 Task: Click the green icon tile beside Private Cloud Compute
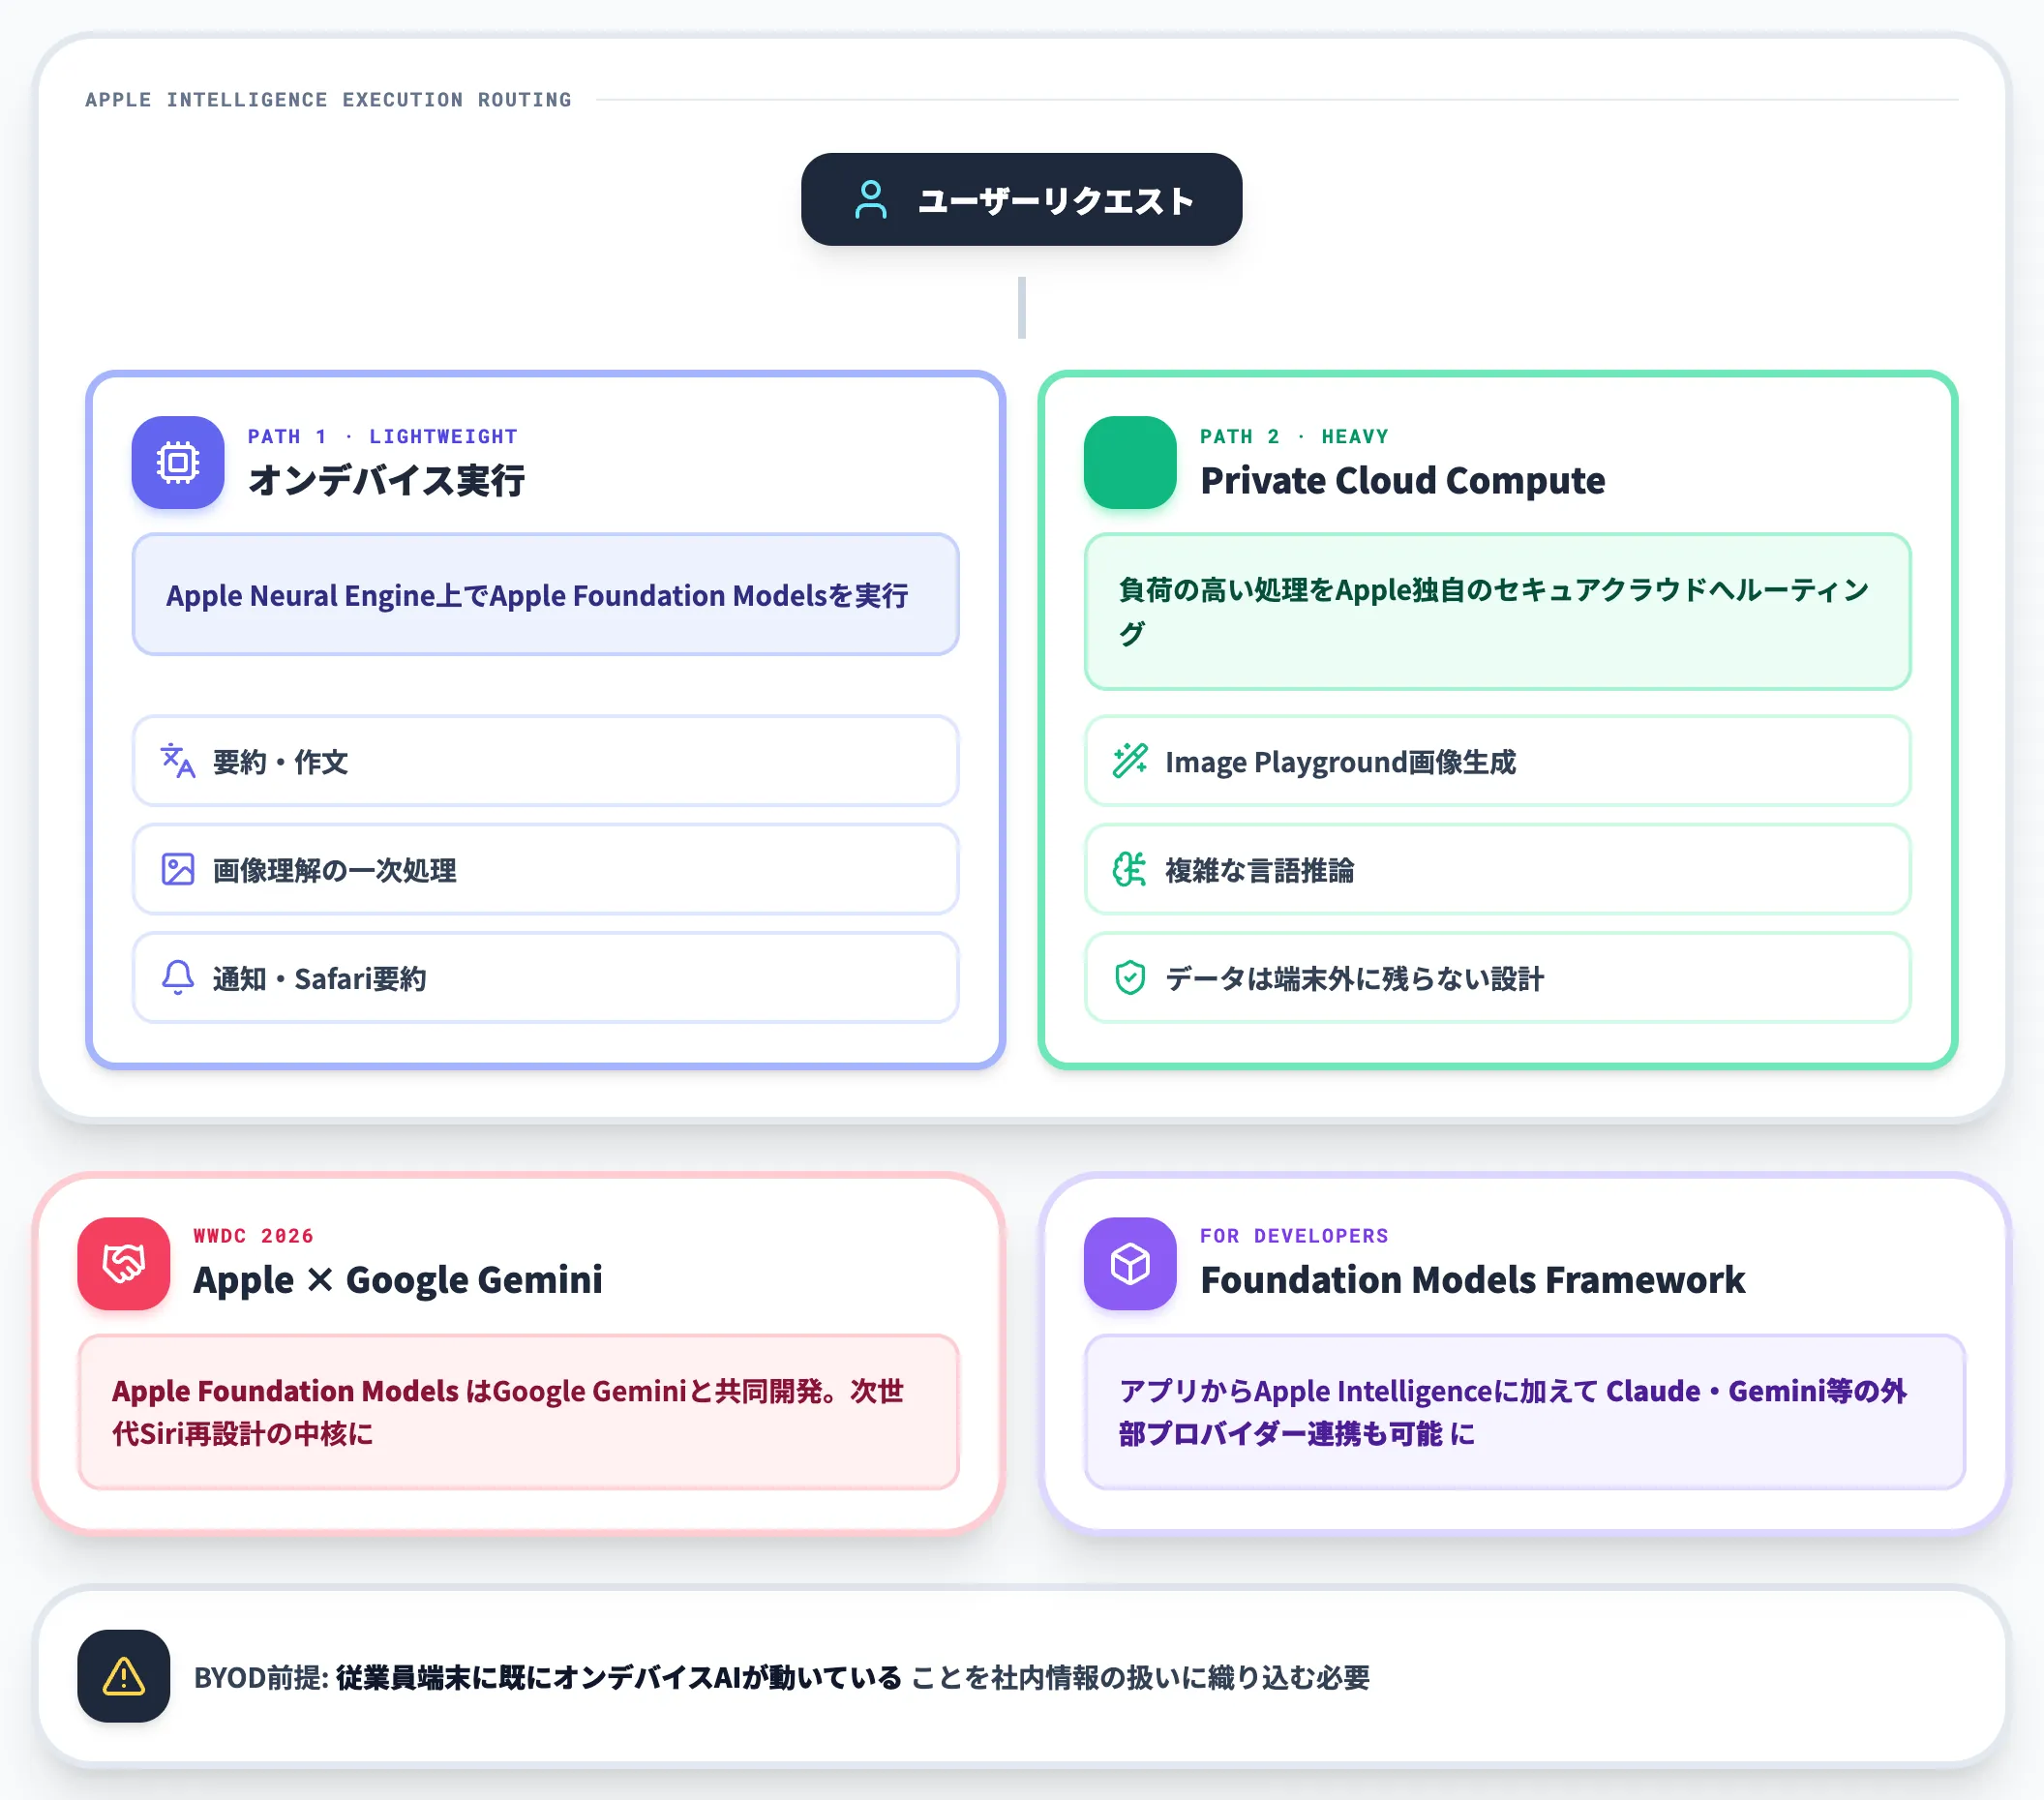1130,463
